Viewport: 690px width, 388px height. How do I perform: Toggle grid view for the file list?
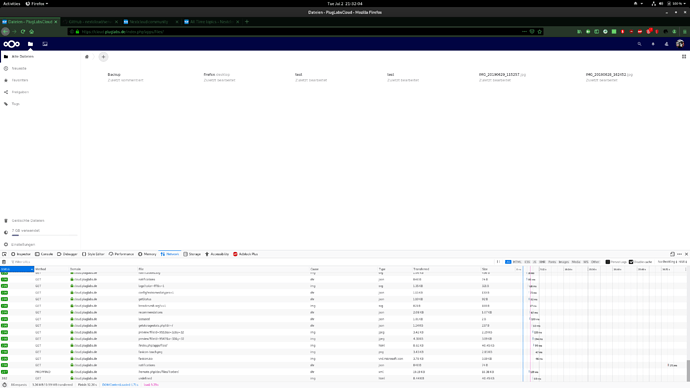(x=684, y=56)
